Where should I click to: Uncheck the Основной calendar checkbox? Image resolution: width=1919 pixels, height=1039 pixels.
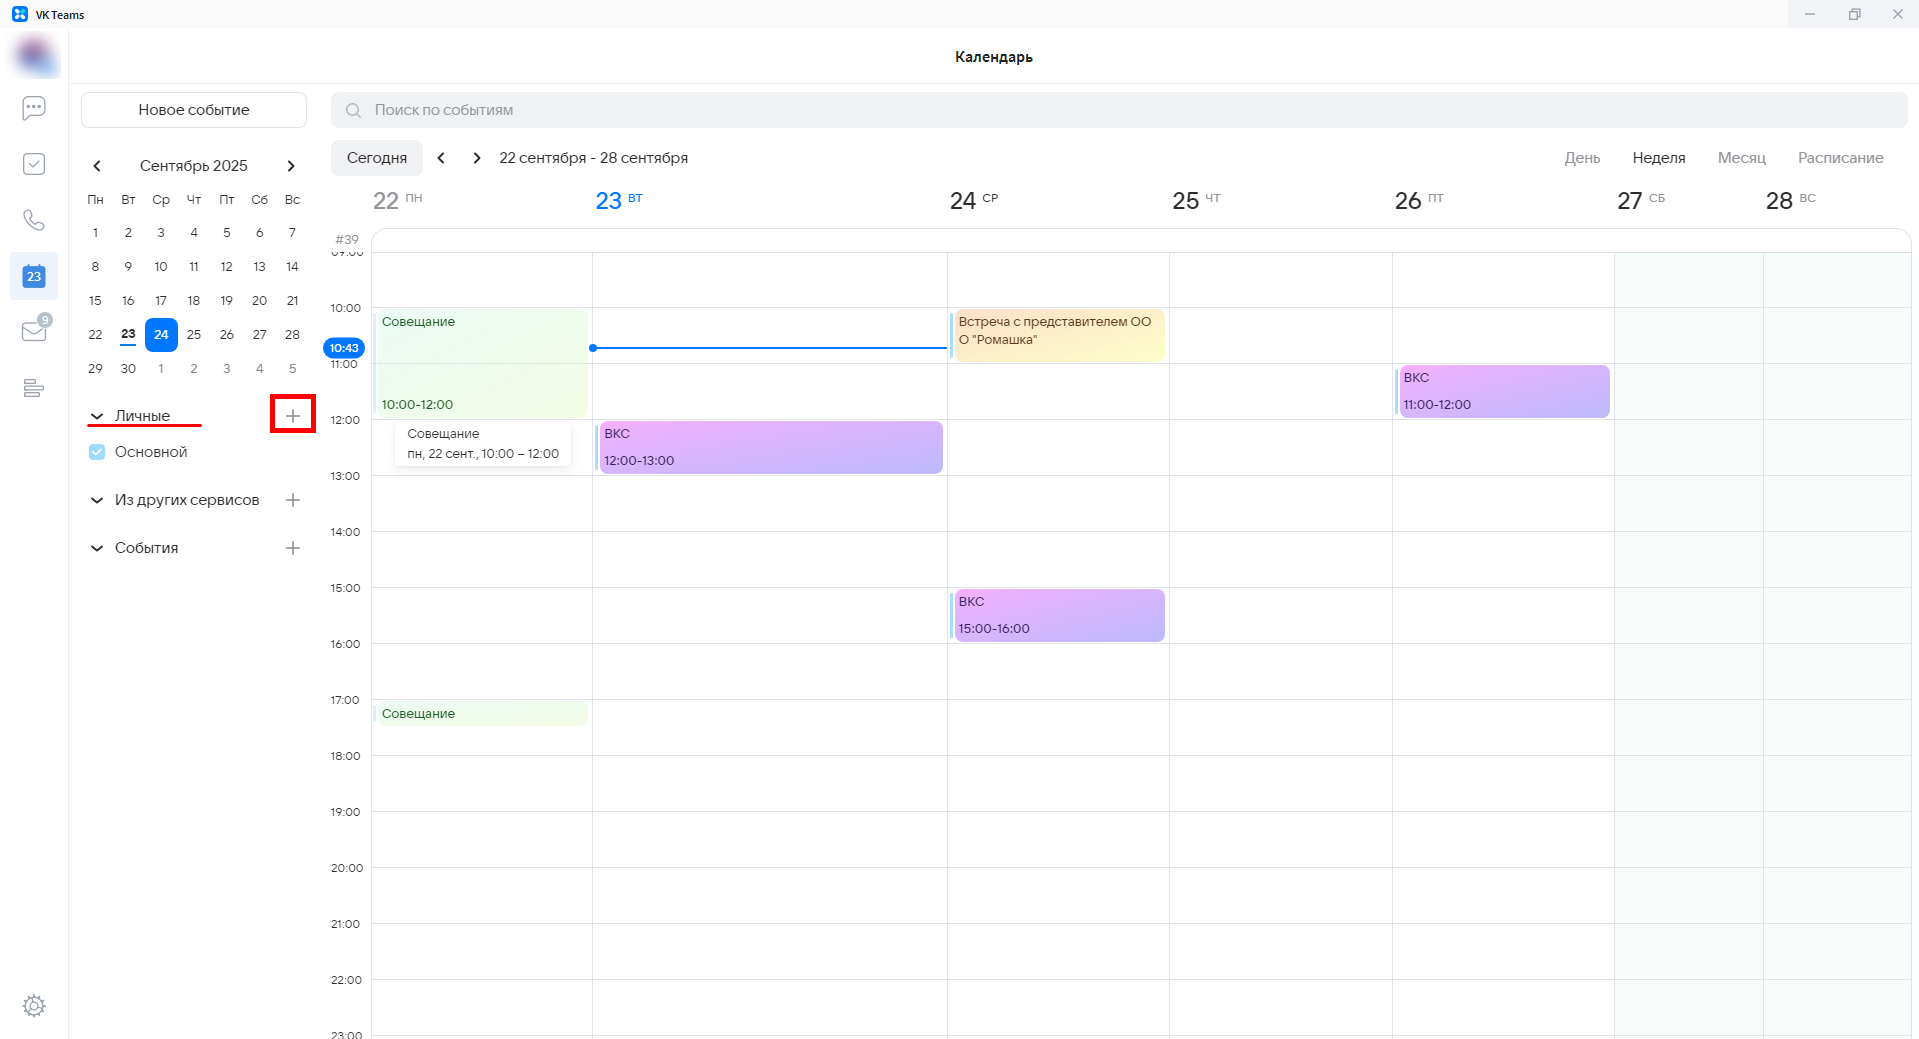pos(97,452)
